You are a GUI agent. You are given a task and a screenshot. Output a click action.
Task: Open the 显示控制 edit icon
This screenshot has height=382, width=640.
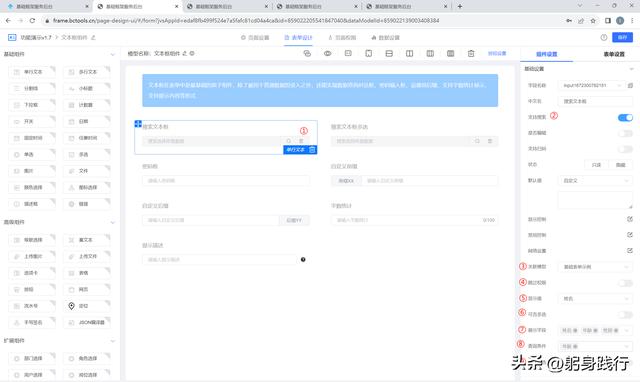(630, 219)
